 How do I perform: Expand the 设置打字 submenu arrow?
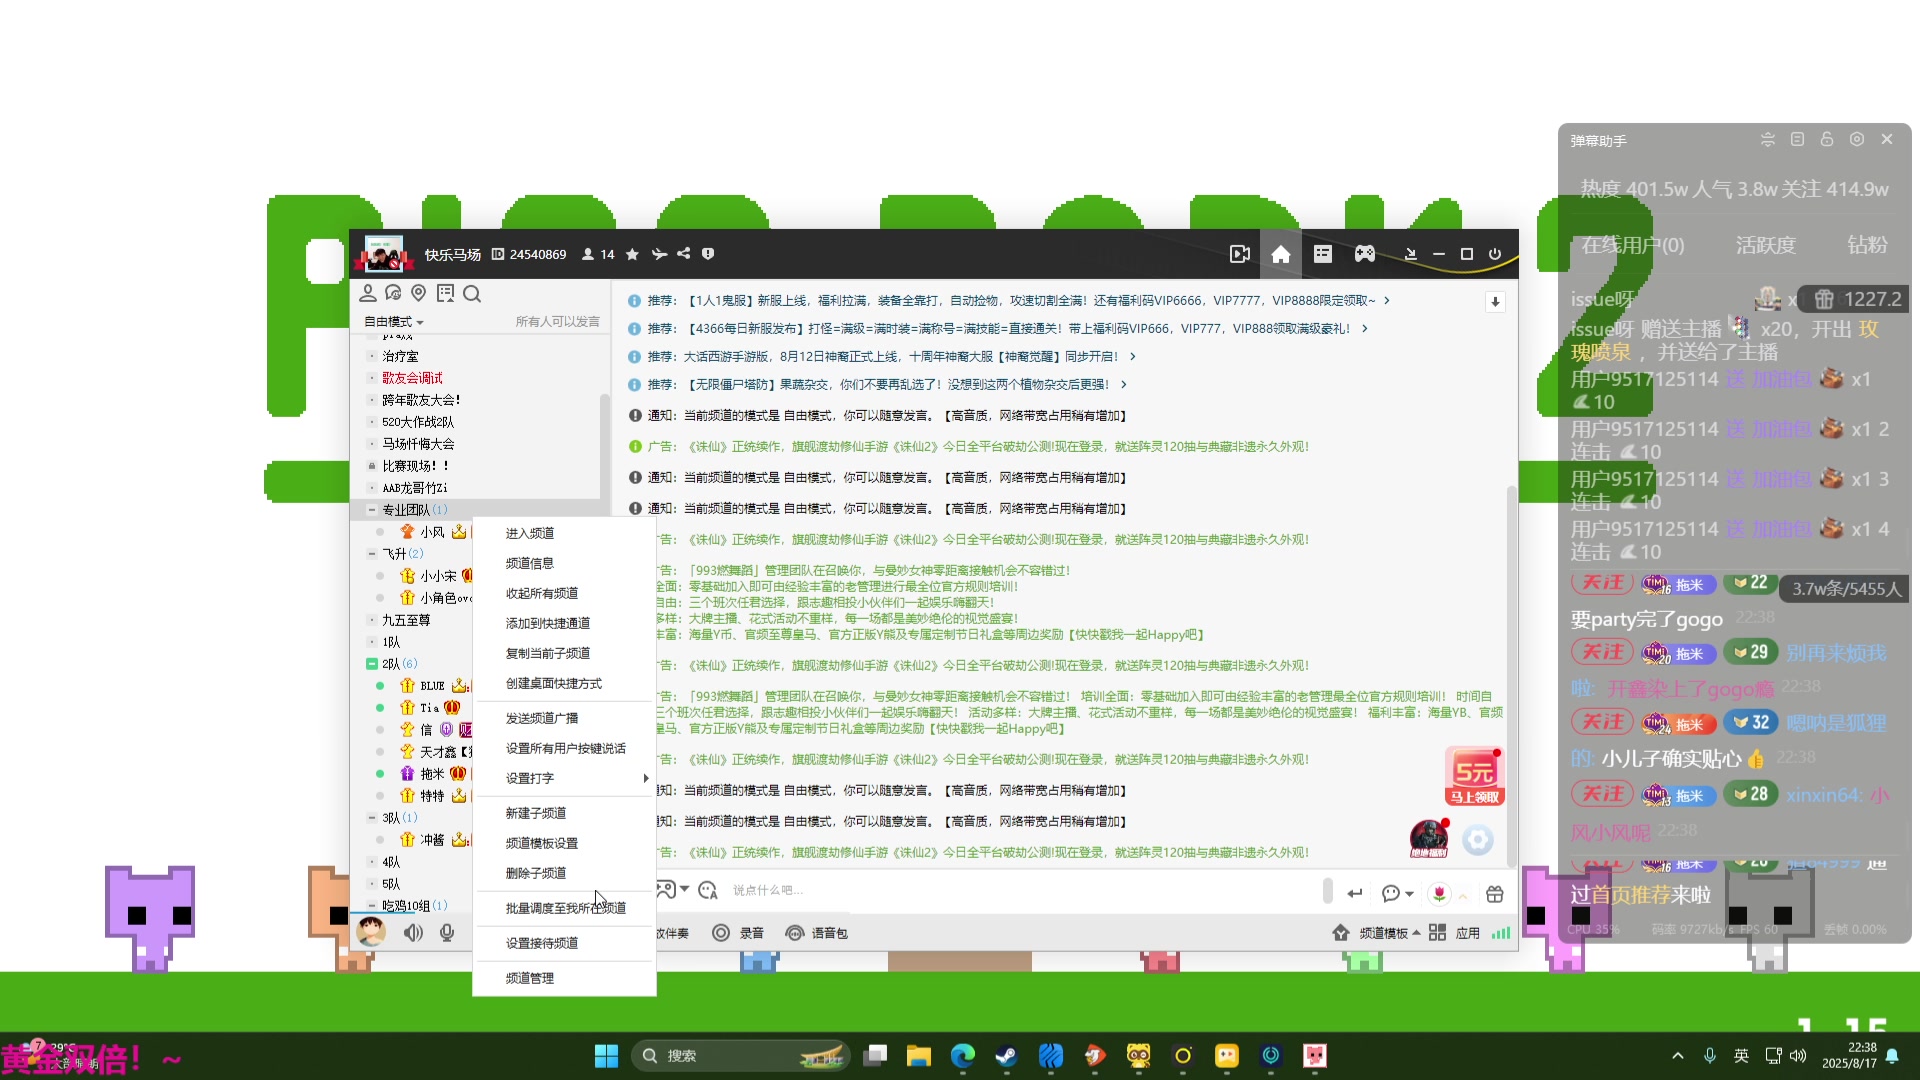[646, 778]
